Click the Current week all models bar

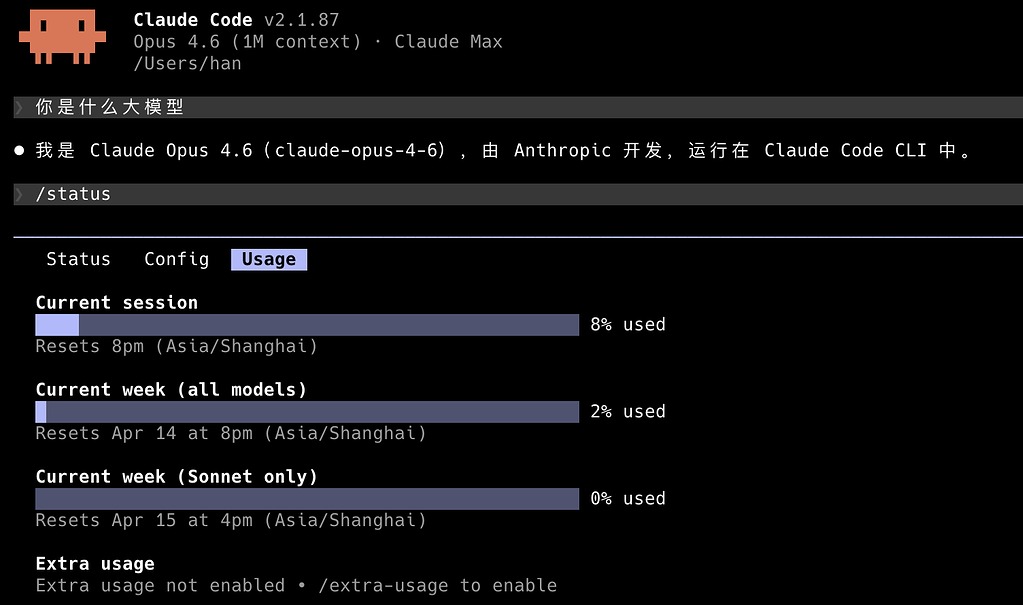pos(307,412)
